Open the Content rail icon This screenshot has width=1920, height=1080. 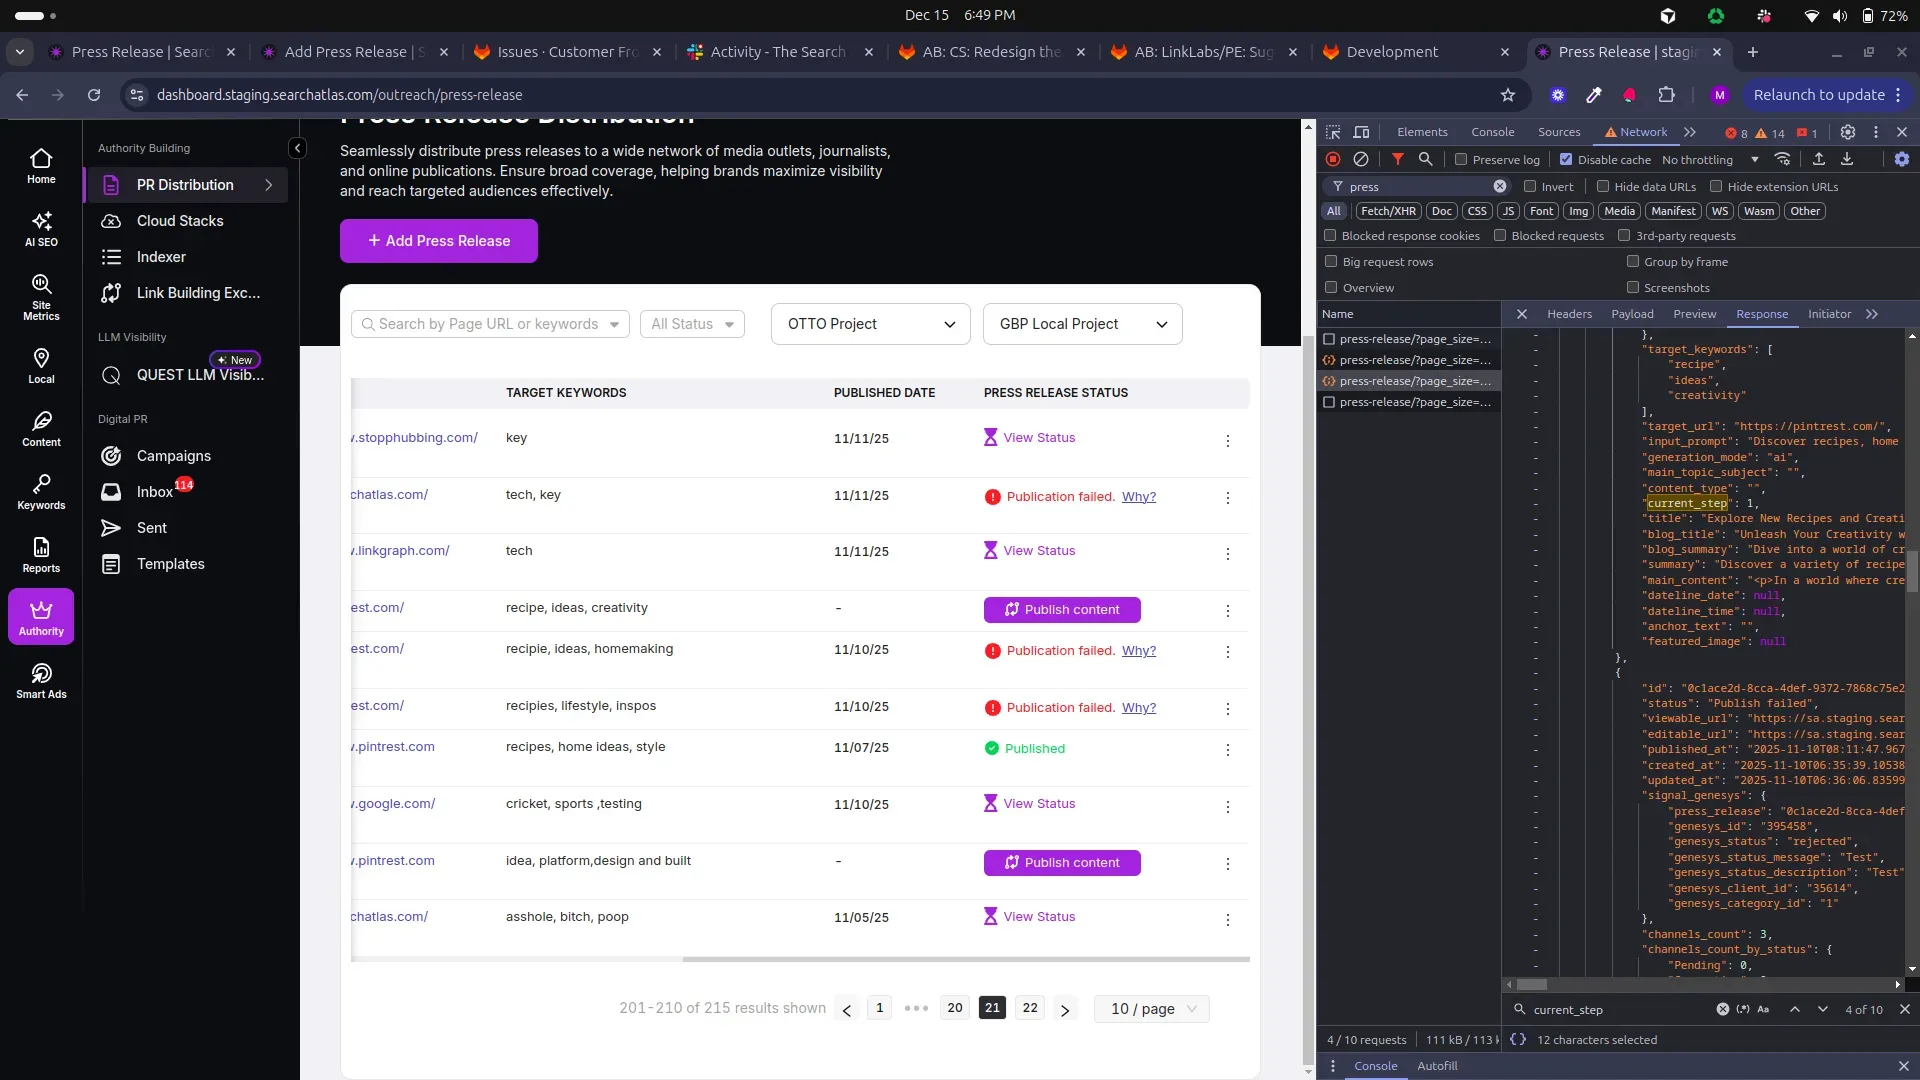(x=41, y=429)
